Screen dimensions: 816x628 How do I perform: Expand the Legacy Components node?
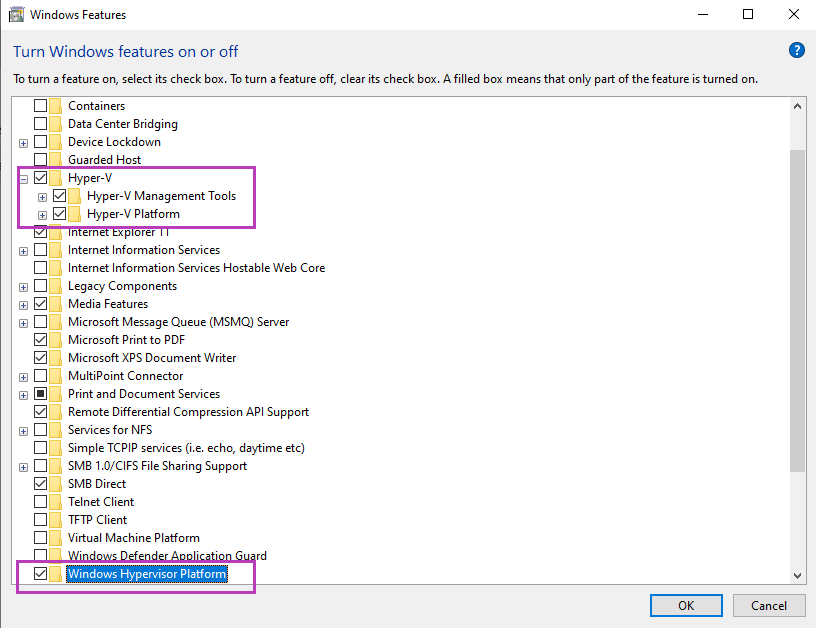click(x=23, y=288)
